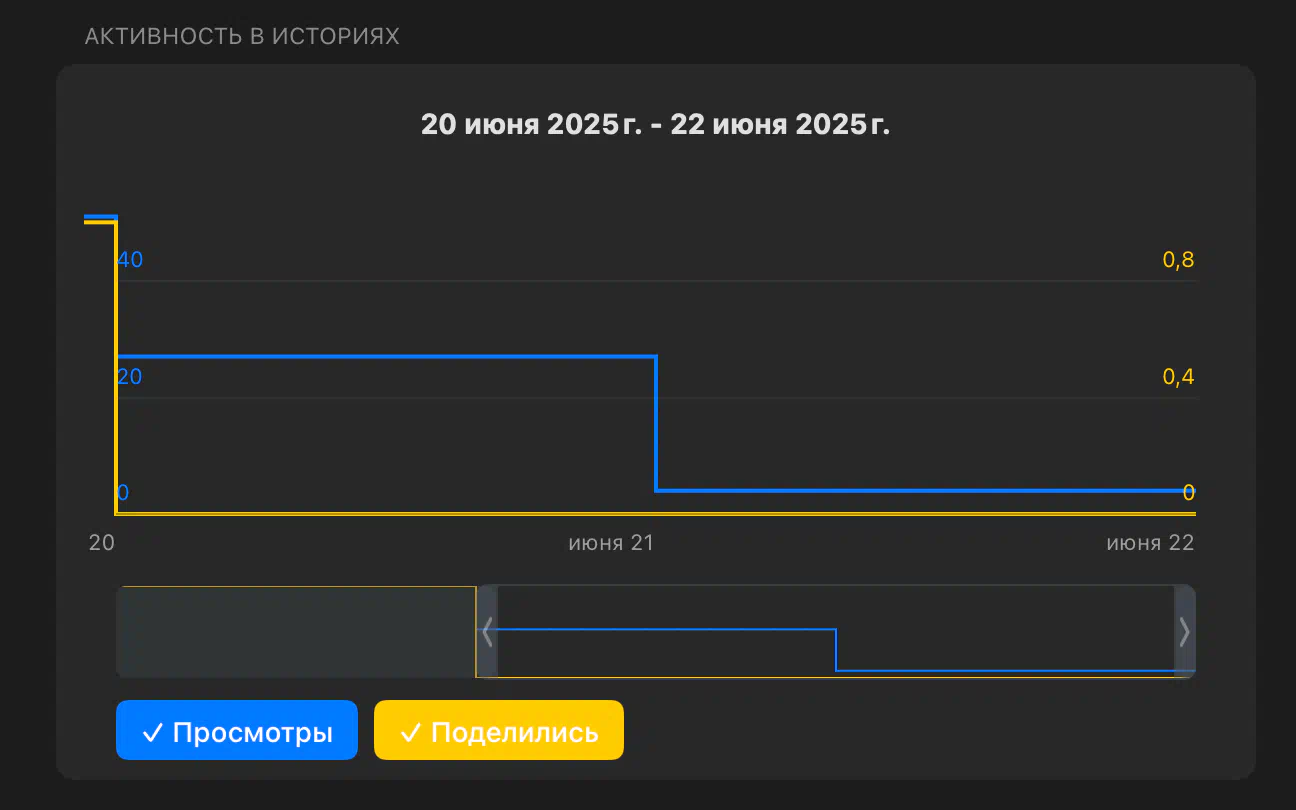1296x810 pixels.
Task: Toggle the blue Просмотры series button
Action: pos(237,731)
